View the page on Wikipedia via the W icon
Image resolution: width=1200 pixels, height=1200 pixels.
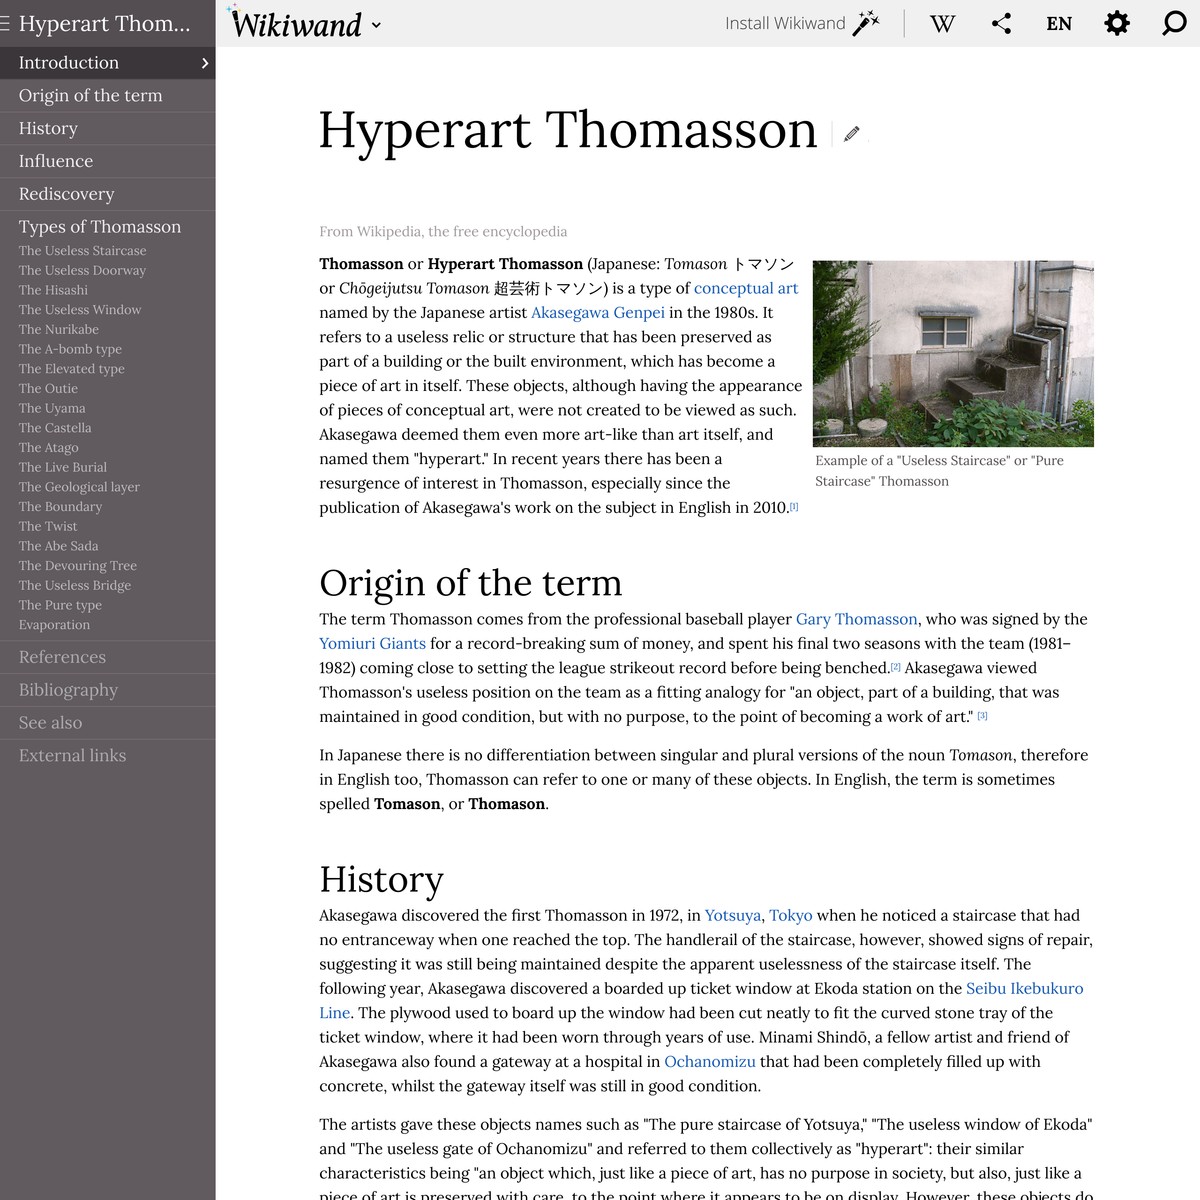(941, 23)
